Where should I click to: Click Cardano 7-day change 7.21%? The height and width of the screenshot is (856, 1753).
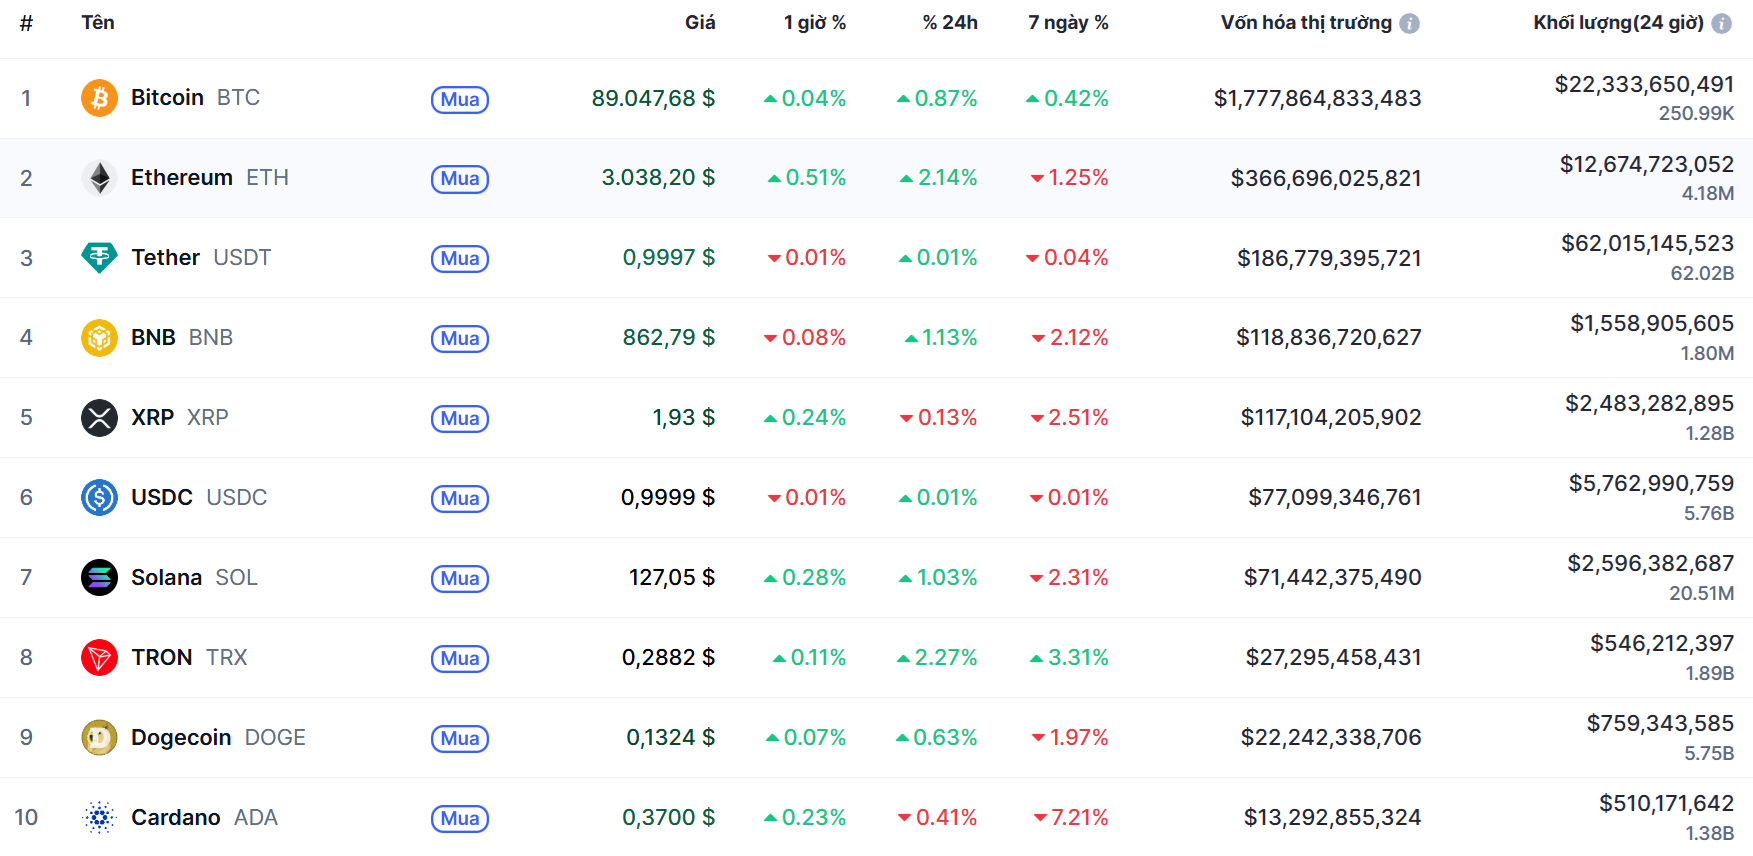coord(1071,818)
